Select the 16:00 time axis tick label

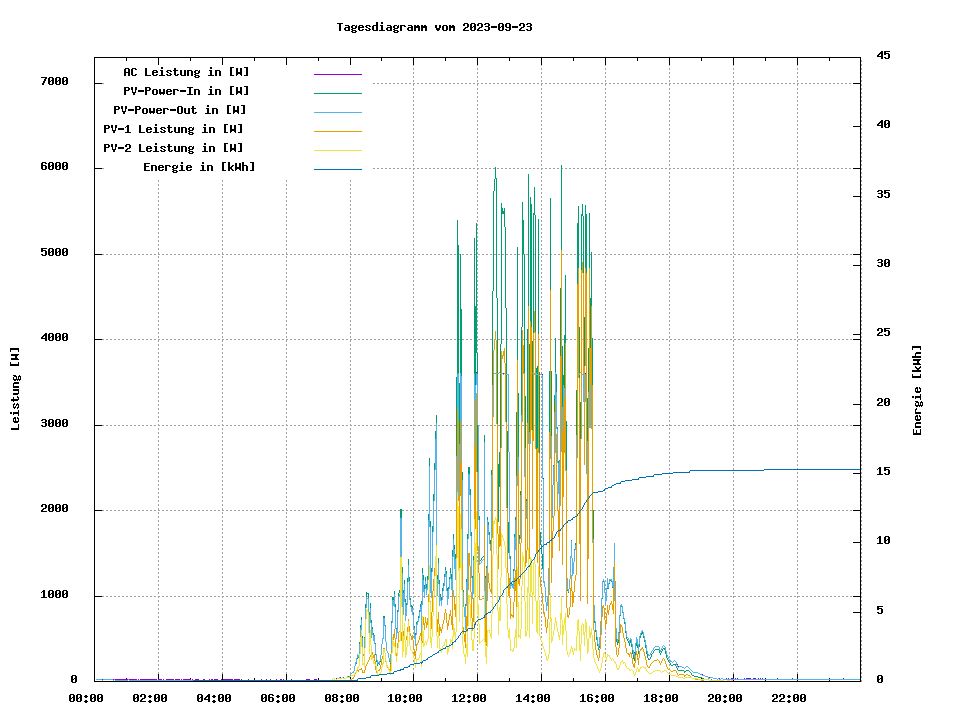tap(598, 698)
